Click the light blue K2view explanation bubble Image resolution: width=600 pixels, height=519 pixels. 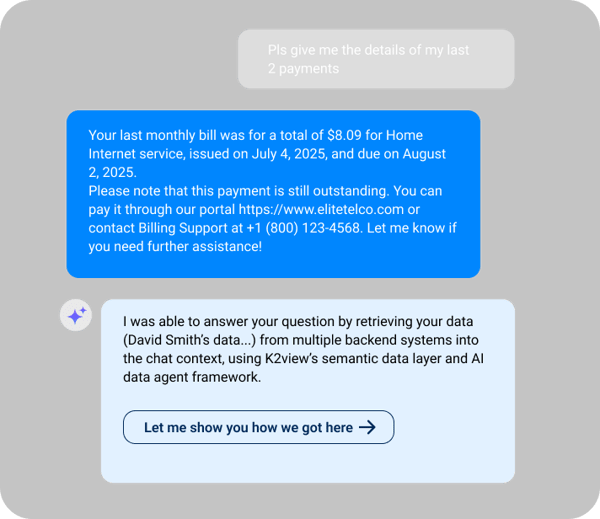pos(308,391)
